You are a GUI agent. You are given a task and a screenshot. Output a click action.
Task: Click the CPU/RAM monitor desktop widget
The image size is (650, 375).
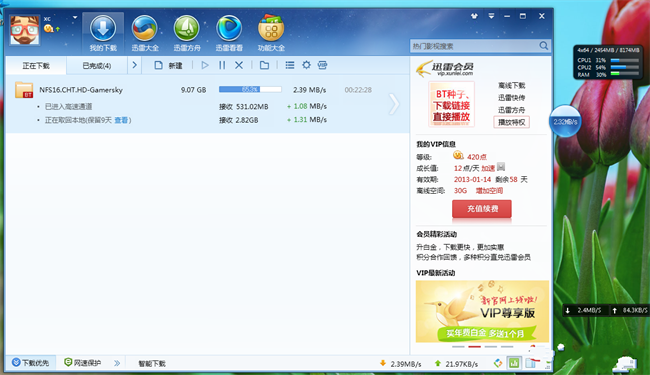608,62
